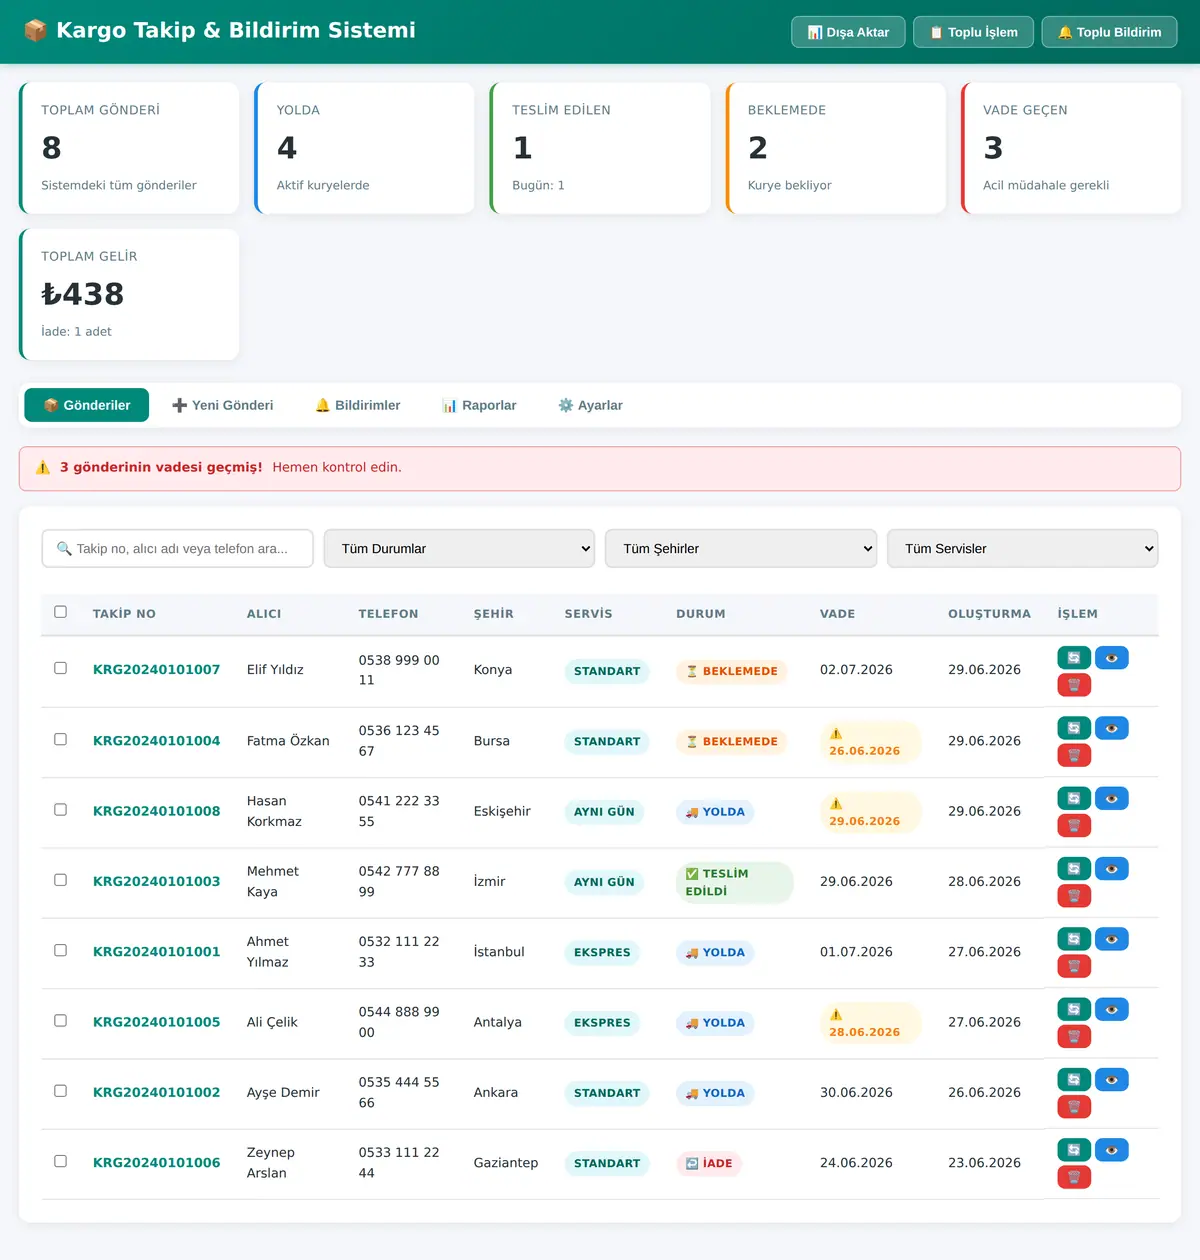Screen dimensions: 1200x1260
Task: Go to the Bildirimler tab
Action: [358, 405]
